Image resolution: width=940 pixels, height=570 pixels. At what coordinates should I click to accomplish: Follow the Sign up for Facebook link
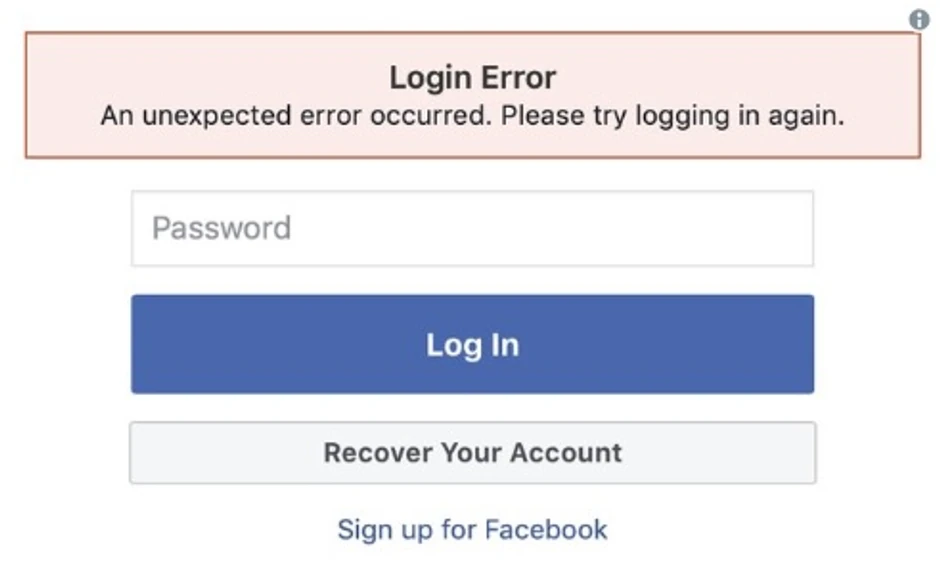point(472,529)
